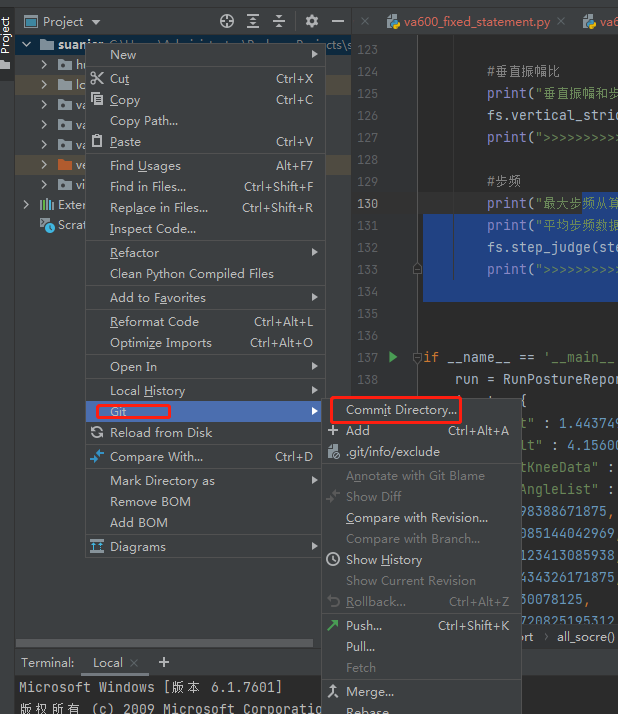
Task: Open Project panel settings gear
Action: [312, 21]
